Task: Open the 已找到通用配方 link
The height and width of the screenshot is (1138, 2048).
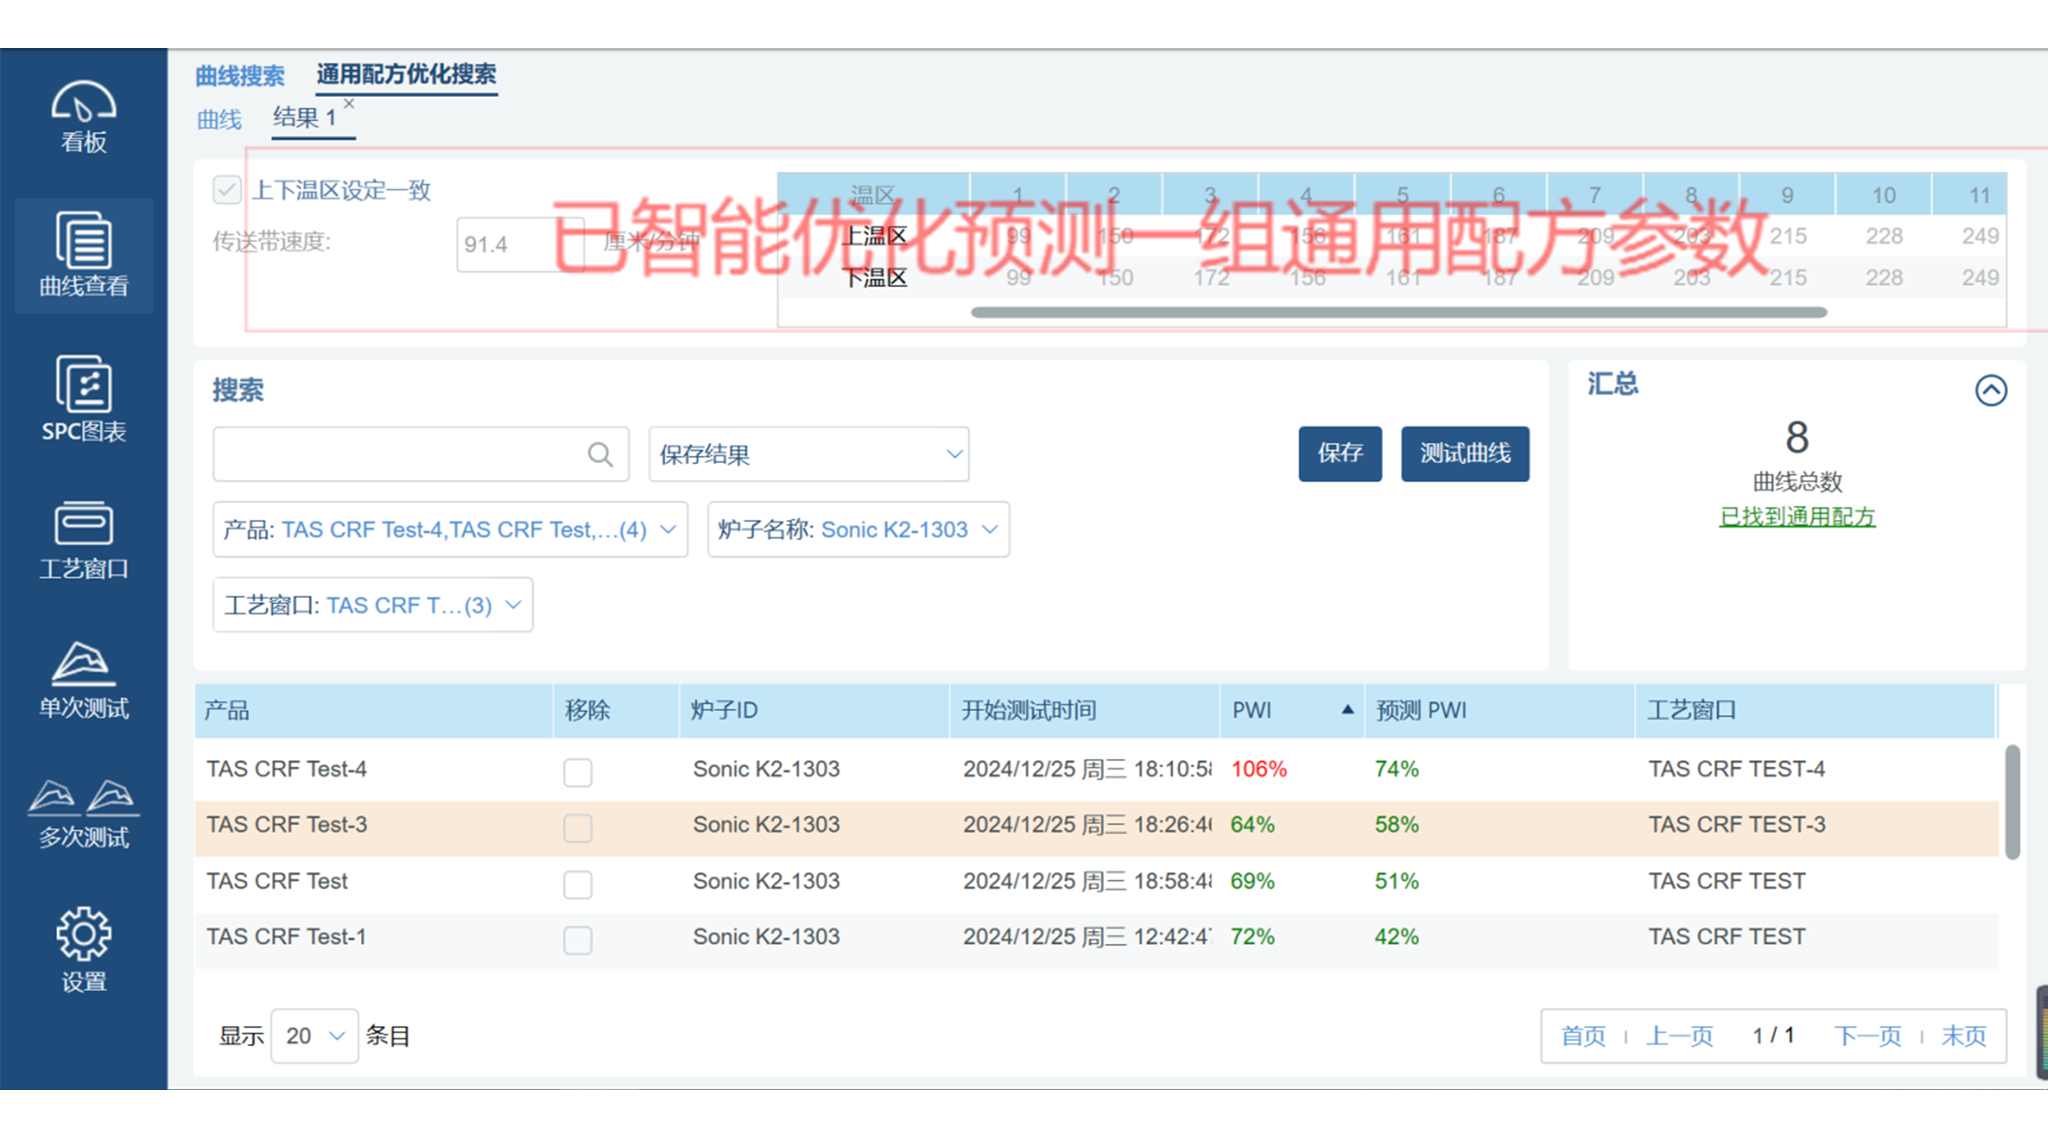Action: pos(1797,517)
